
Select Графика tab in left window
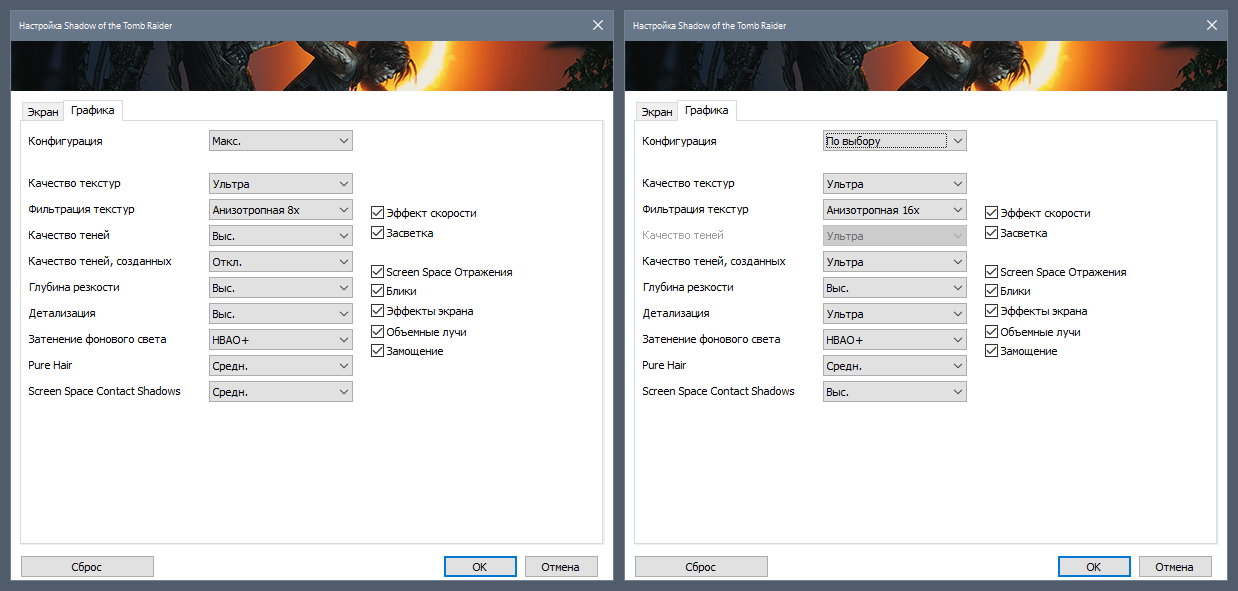(92, 111)
